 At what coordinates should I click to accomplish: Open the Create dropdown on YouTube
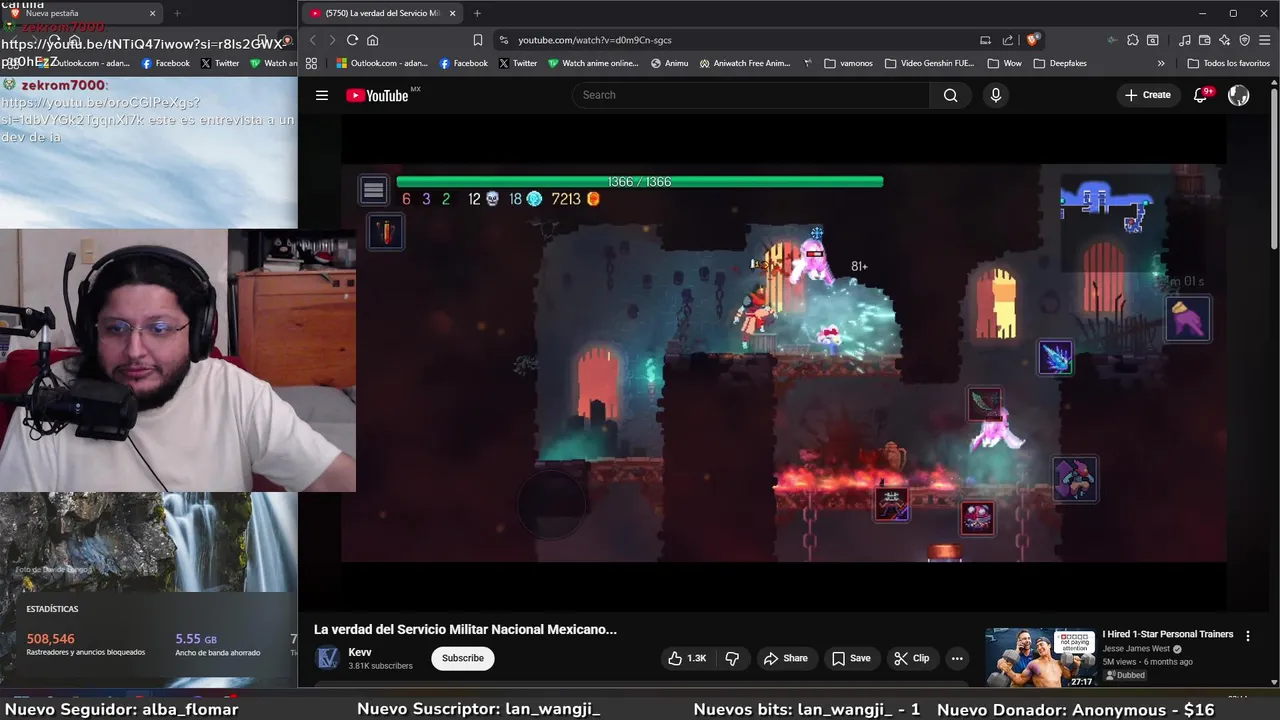click(1147, 95)
